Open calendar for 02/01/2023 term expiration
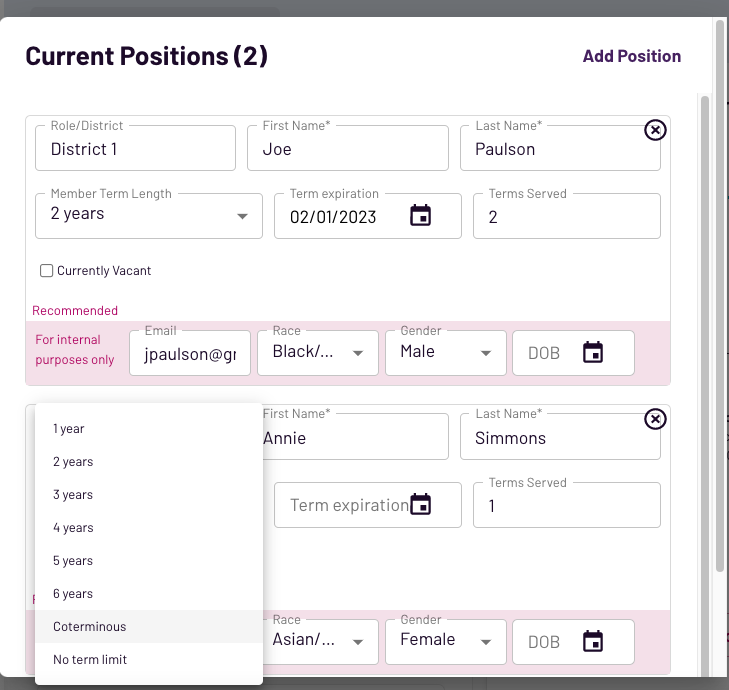729x690 pixels. click(x=421, y=215)
